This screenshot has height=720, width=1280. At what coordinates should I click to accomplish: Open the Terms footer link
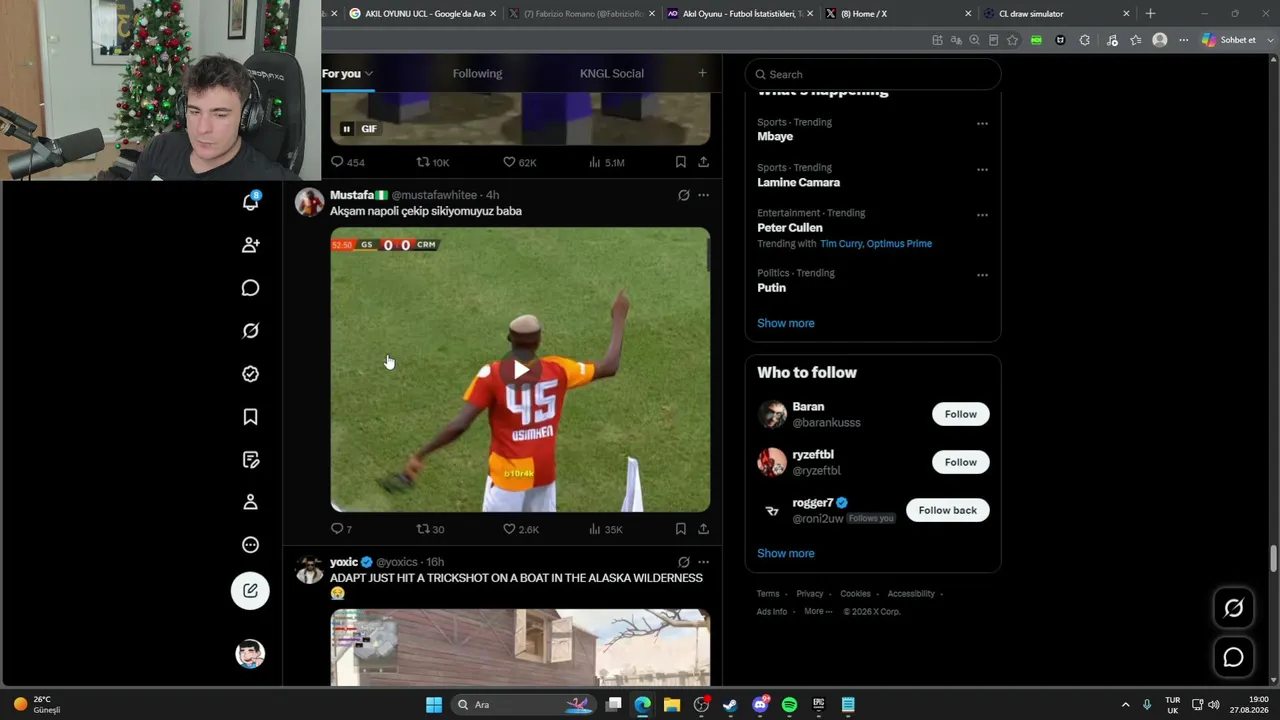pos(768,594)
